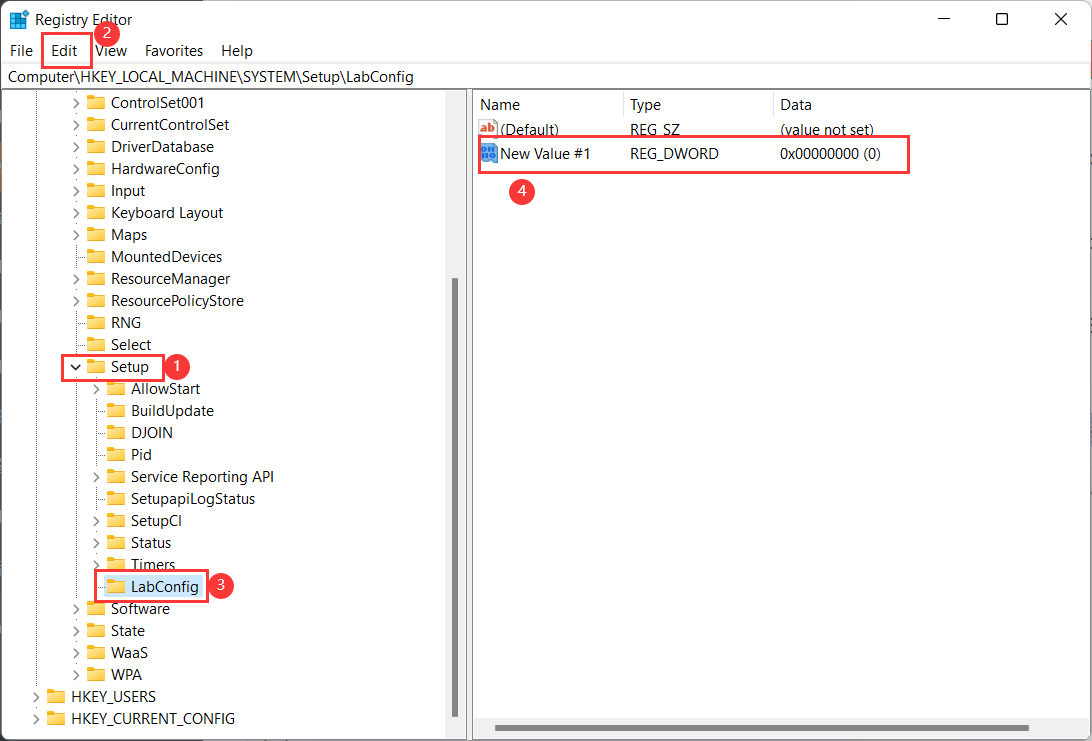
Task: Expand the SetupCl subkey
Action: click(x=97, y=521)
